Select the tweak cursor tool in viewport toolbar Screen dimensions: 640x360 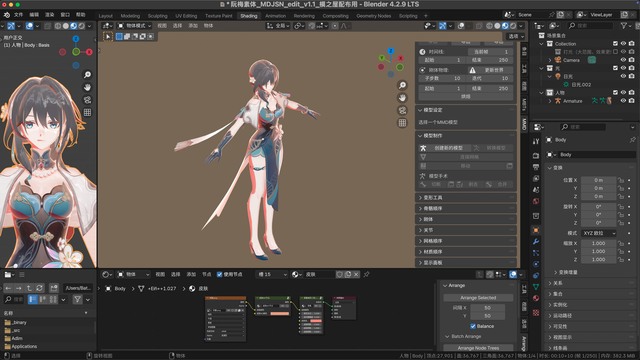pyautogui.click(x=108, y=36)
